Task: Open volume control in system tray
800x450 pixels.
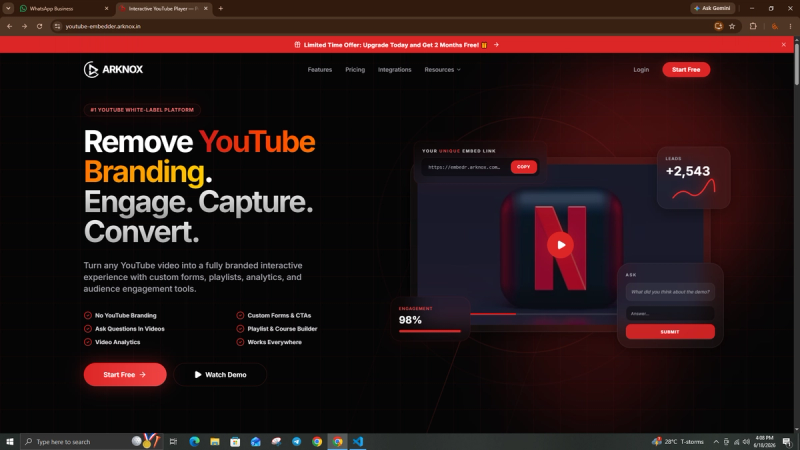Action: 746,442
